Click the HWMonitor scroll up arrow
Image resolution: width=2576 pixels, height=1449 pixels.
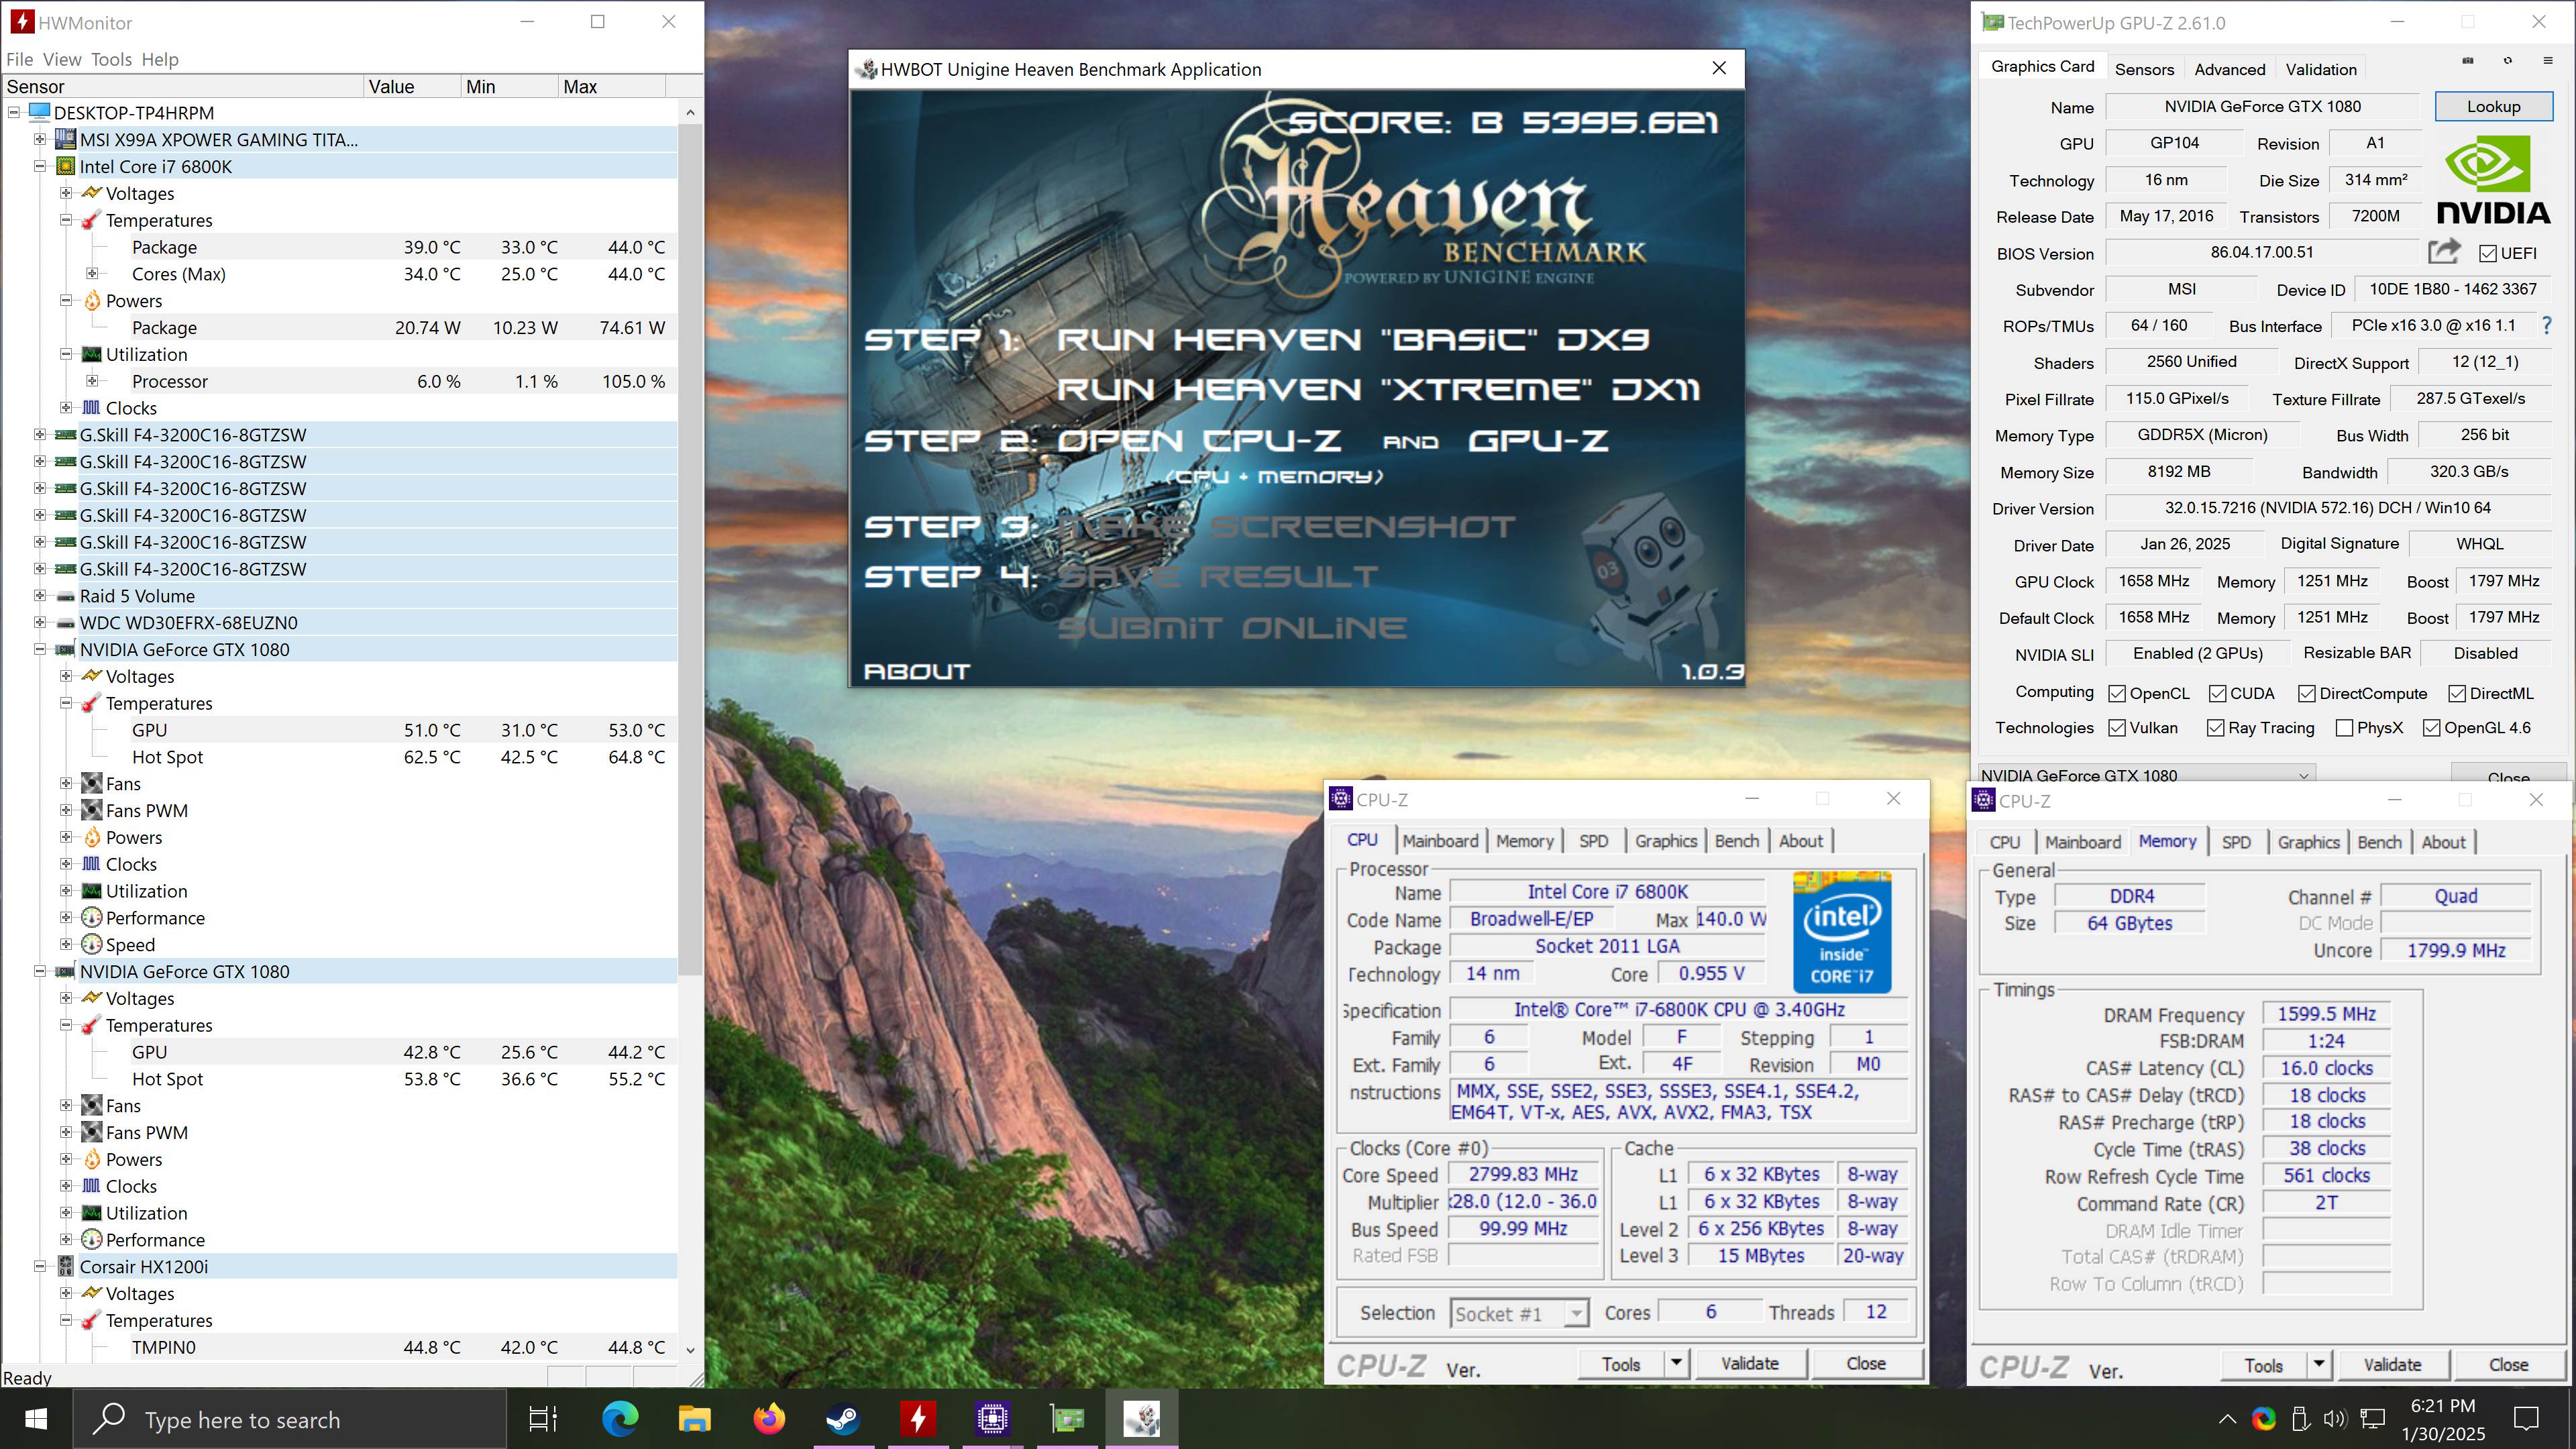coord(690,112)
